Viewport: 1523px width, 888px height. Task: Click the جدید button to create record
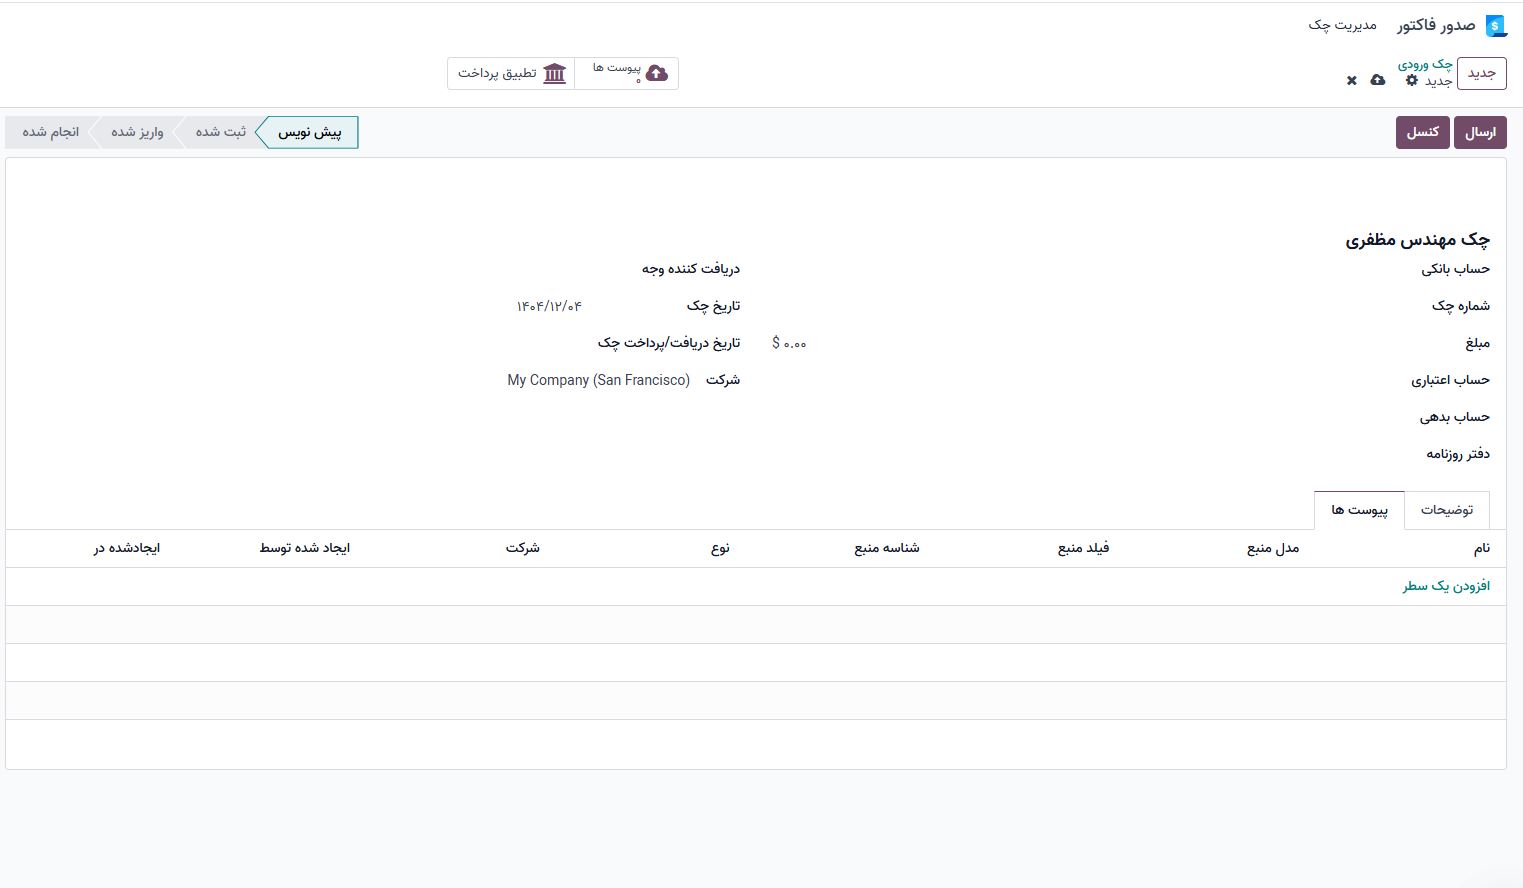(x=1481, y=73)
